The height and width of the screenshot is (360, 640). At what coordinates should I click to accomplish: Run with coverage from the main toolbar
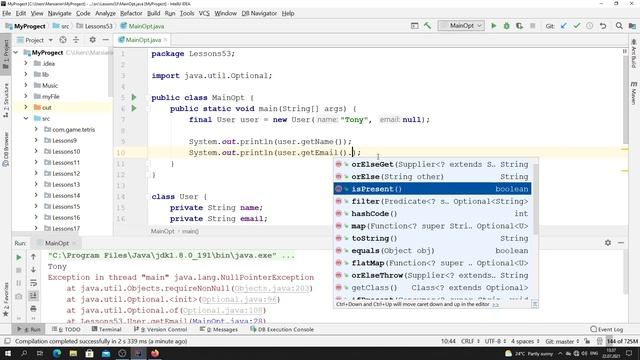[519, 26]
